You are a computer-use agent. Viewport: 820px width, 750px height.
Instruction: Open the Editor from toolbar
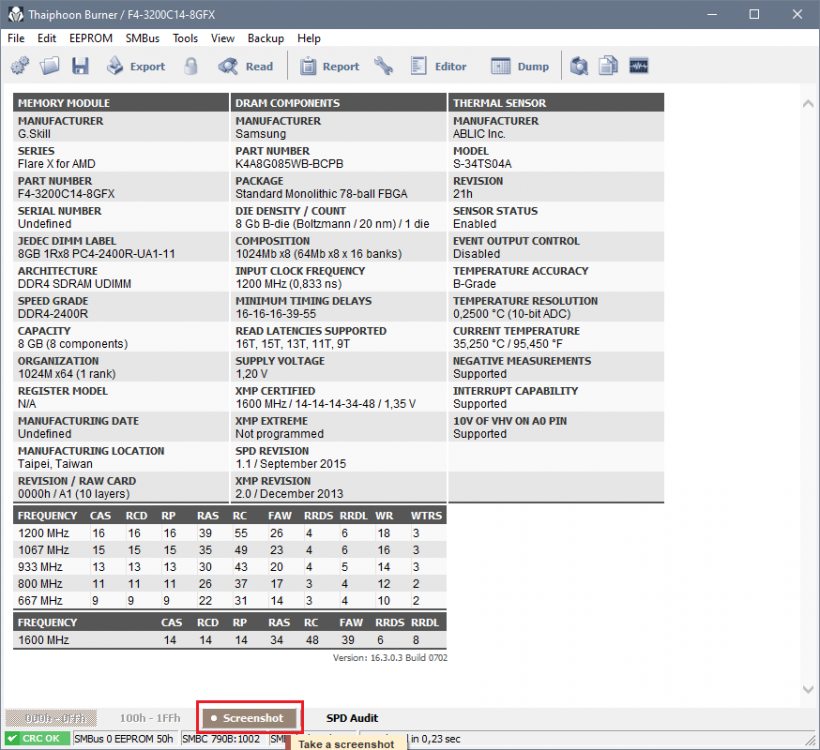tap(438, 66)
